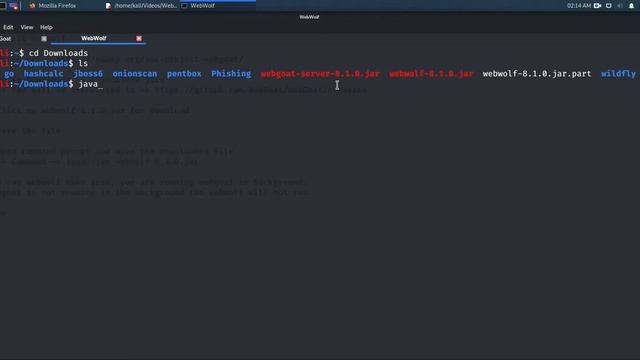Click the terminal icon beside the WebWolf taskbar entry

pyautogui.click(x=184, y=6)
